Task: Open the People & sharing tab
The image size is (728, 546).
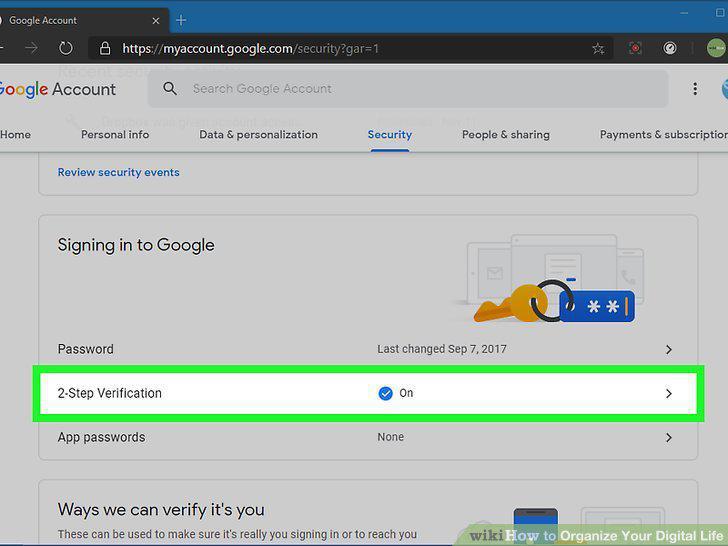Action: point(506,135)
